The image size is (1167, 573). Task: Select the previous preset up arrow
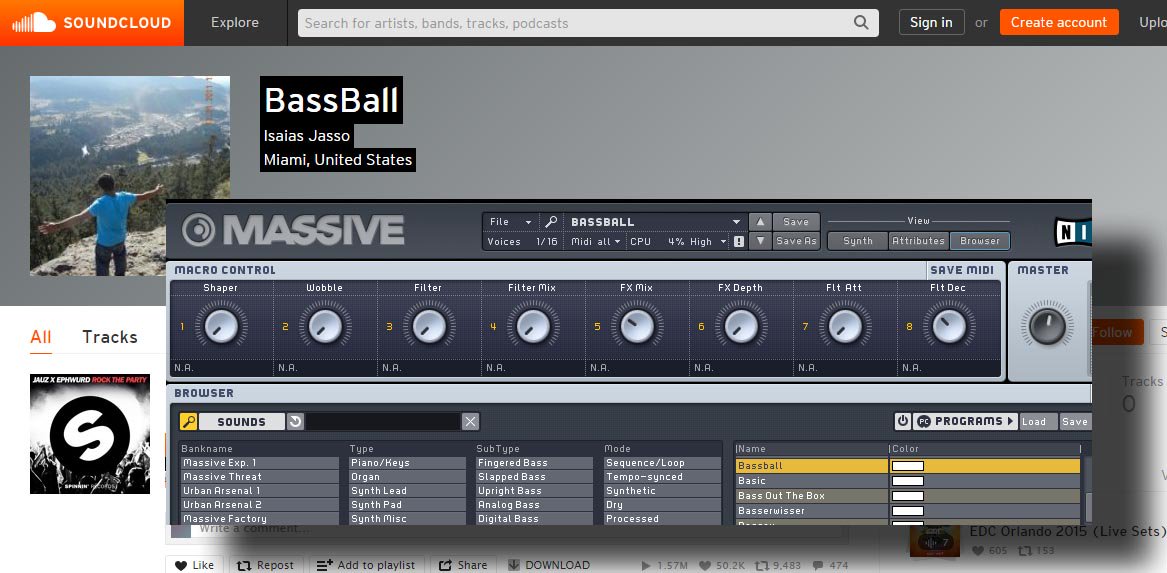pos(759,222)
